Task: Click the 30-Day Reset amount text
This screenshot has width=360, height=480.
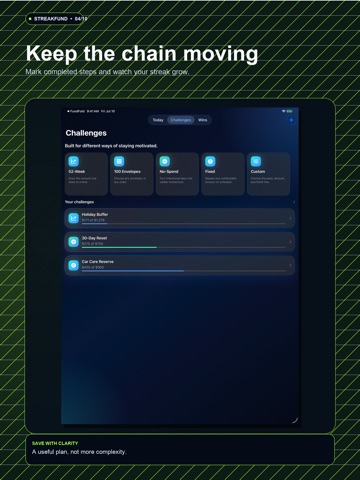Action: point(92,244)
